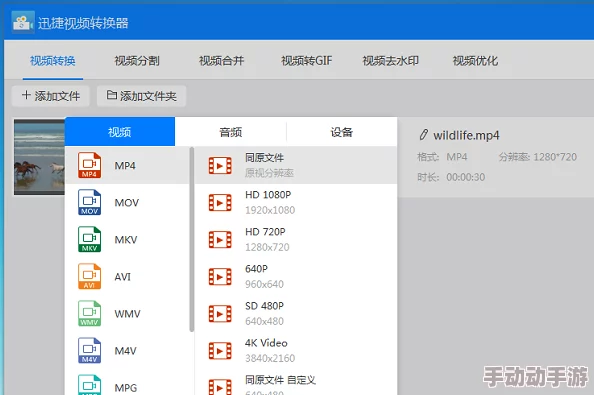The image size is (594, 395).
Task: Click the MPG format label
Action: [126, 388]
